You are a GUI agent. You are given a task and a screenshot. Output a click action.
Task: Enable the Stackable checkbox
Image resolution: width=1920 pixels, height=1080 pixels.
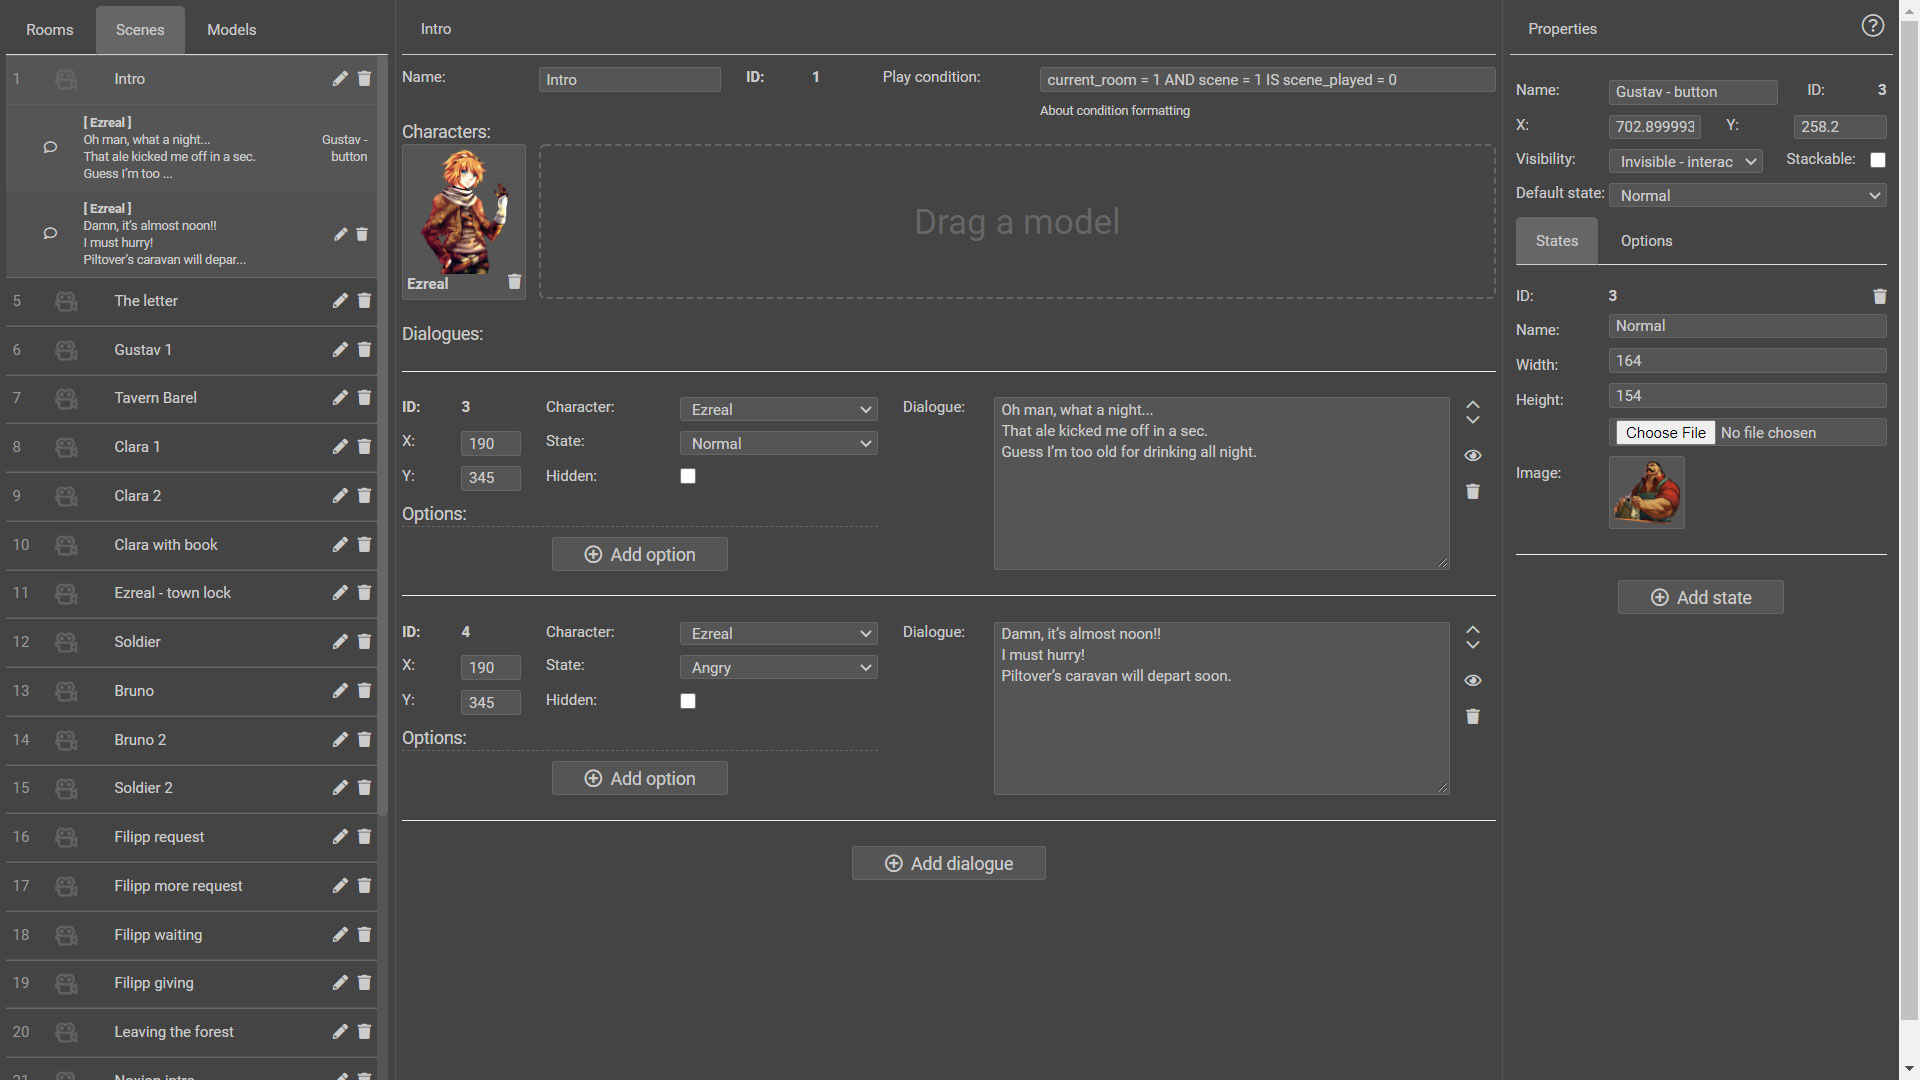pyautogui.click(x=1877, y=160)
